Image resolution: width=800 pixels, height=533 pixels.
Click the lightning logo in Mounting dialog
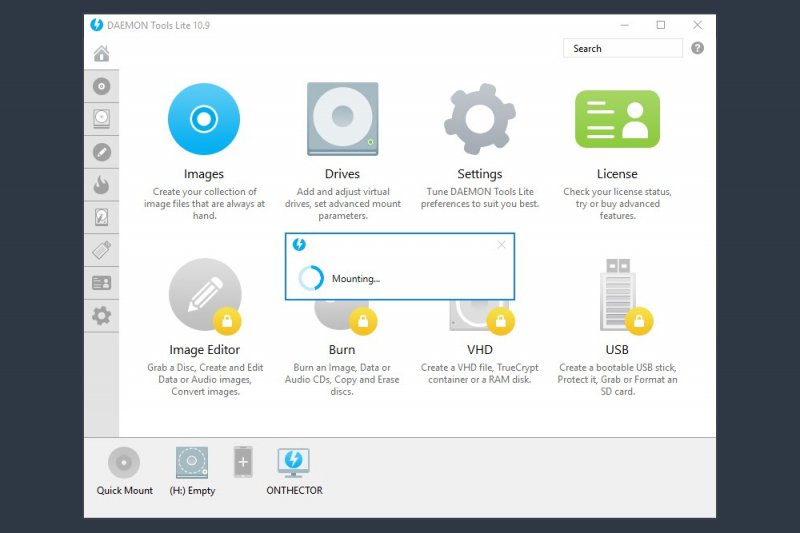tap(299, 245)
